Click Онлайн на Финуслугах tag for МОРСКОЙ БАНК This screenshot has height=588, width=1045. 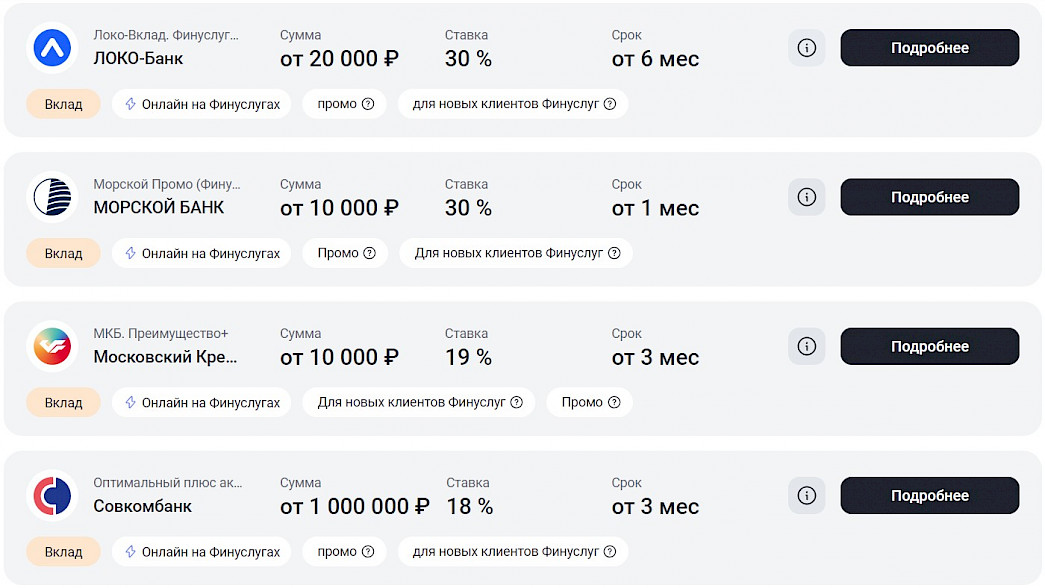point(201,253)
